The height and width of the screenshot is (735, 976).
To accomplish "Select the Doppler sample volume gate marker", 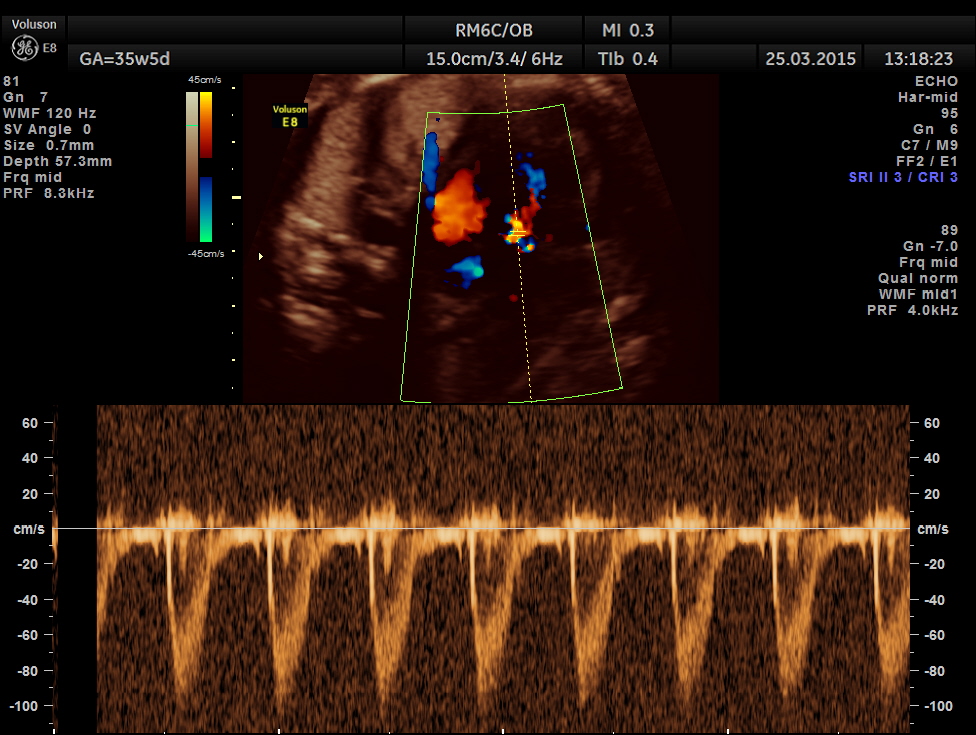I will point(517,233).
